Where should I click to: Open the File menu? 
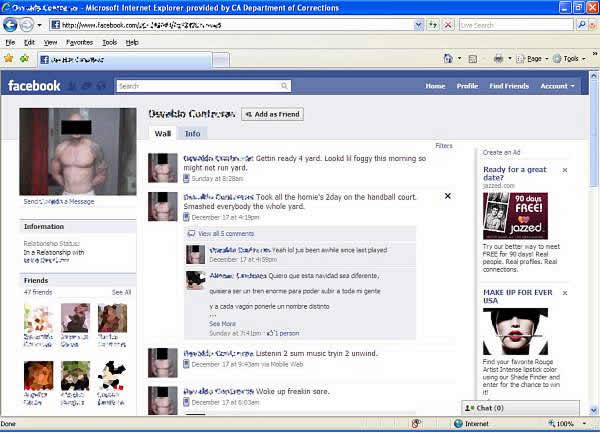click(x=10, y=42)
